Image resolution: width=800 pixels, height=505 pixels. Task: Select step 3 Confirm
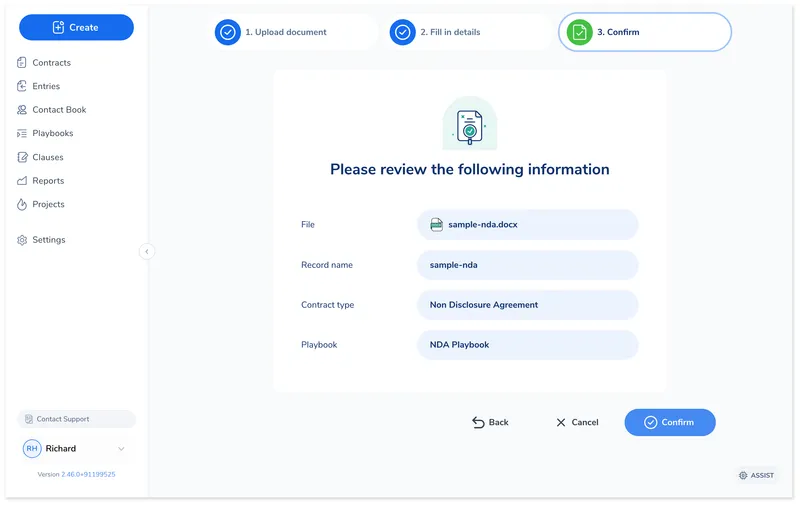pyautogui.click(x=645, y=32)
